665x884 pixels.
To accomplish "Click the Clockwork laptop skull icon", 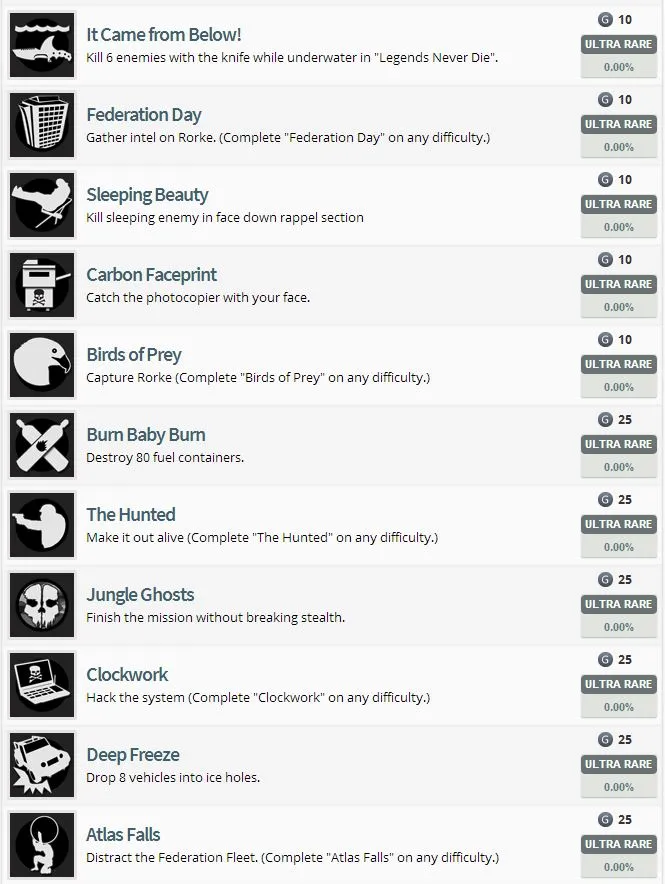I will [x=42, y=686].
